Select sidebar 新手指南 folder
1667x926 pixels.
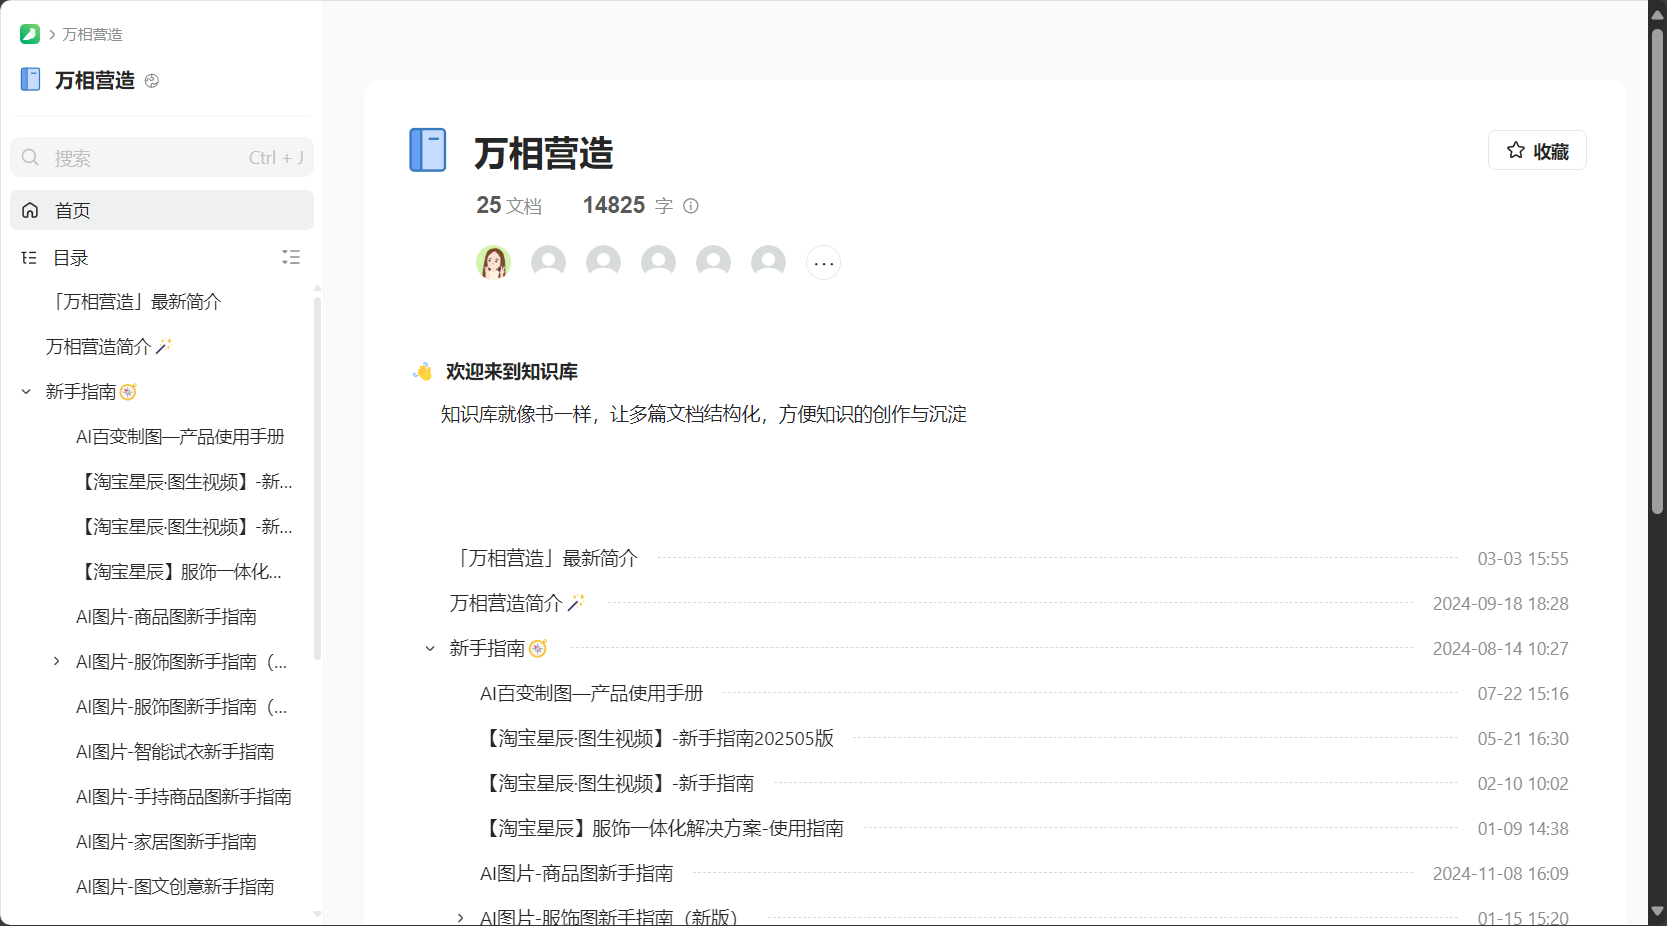click(91, 391)
